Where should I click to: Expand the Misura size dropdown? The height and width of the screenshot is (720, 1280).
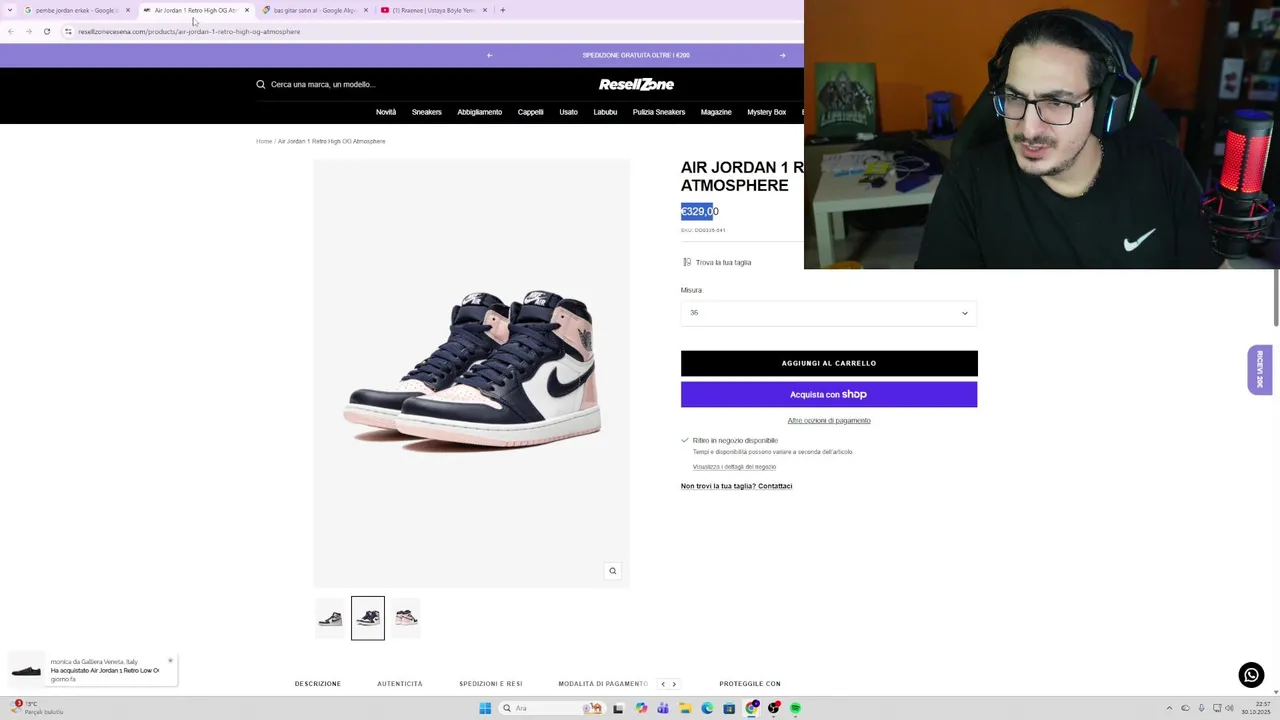pos(829,313)
